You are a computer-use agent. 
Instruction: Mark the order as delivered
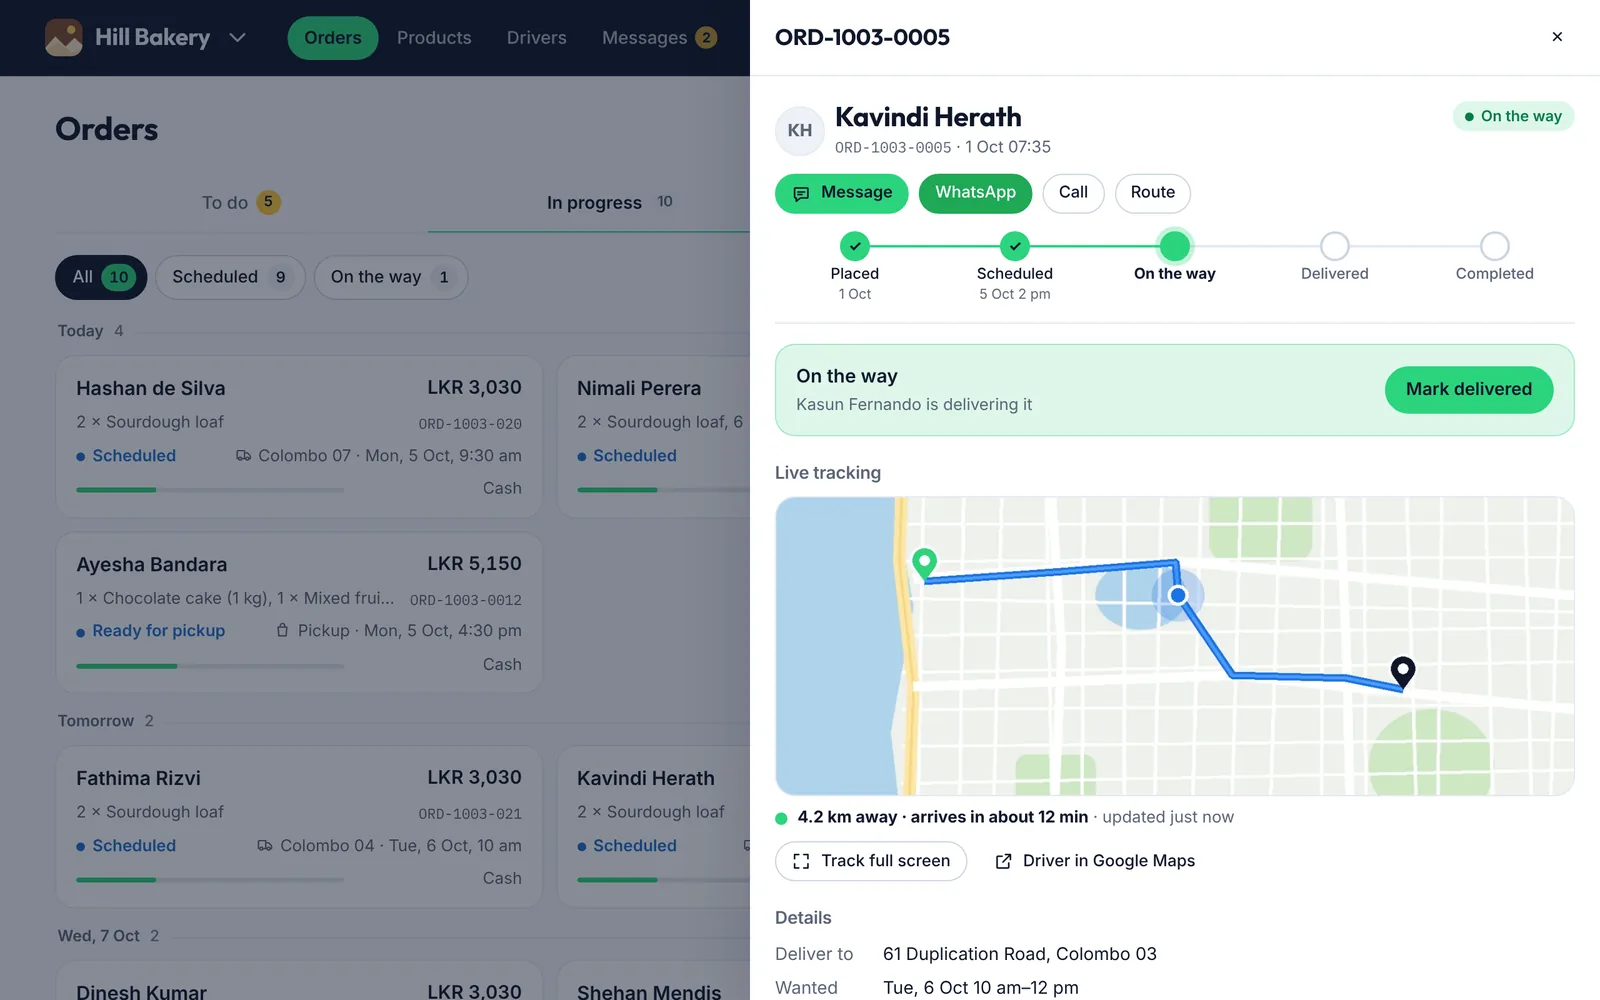1469,389
